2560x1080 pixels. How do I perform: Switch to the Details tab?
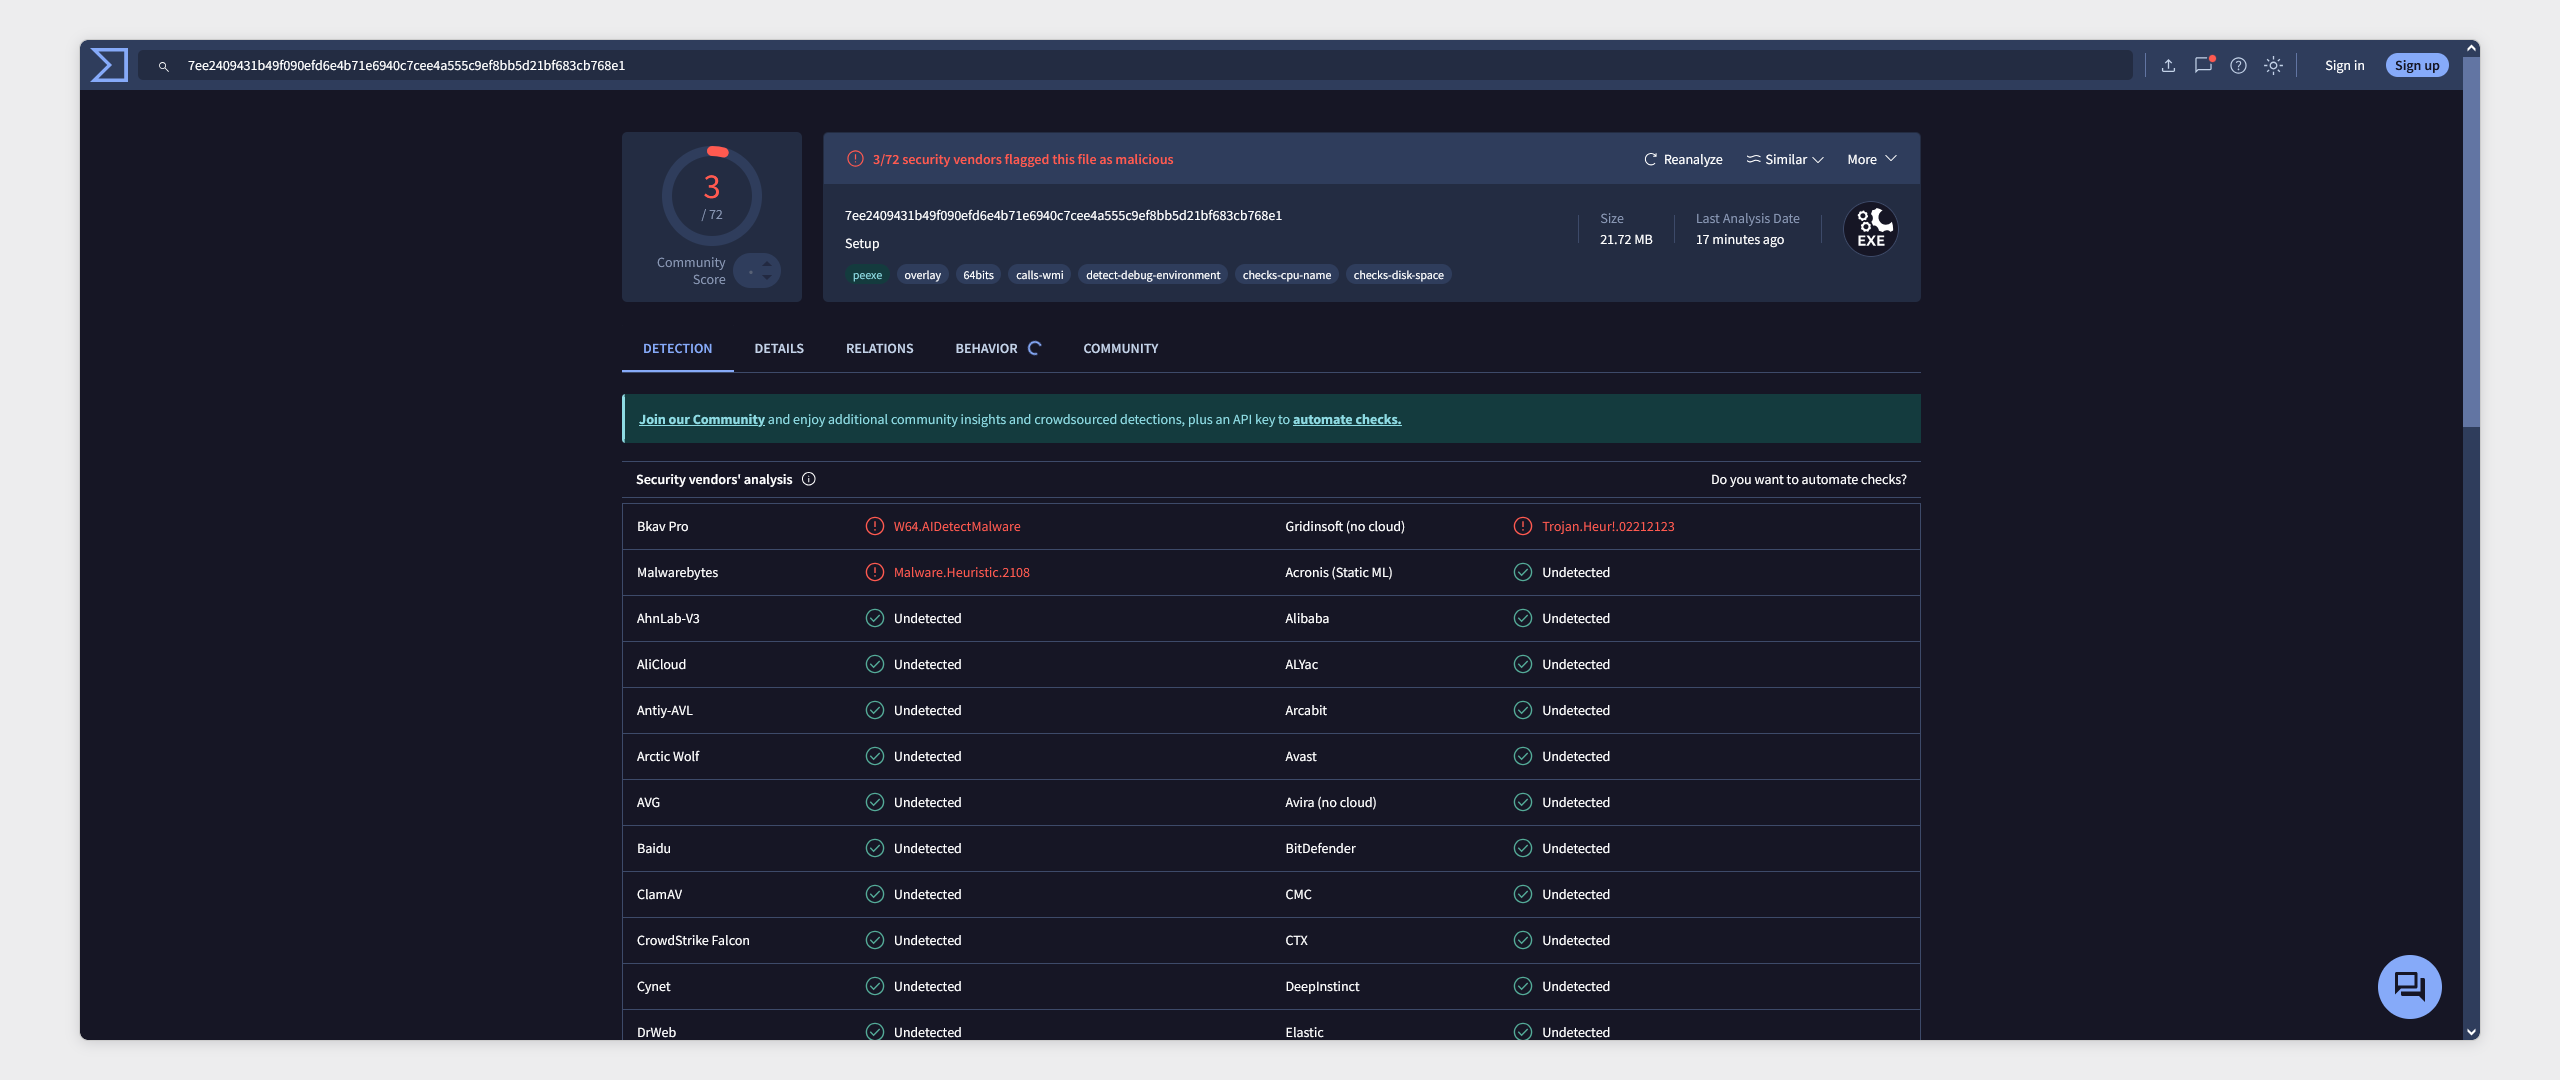pos(779,348)
